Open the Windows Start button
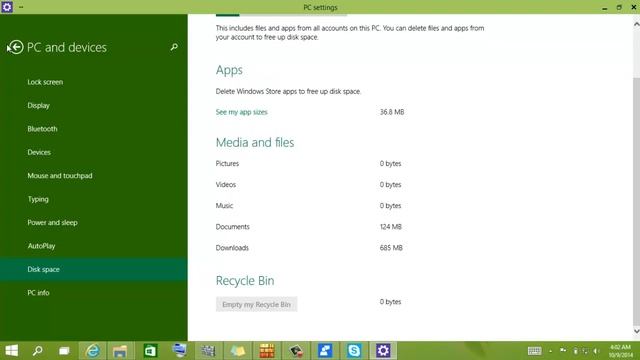Viewport: 640px width, 360px height. [11, 351]
